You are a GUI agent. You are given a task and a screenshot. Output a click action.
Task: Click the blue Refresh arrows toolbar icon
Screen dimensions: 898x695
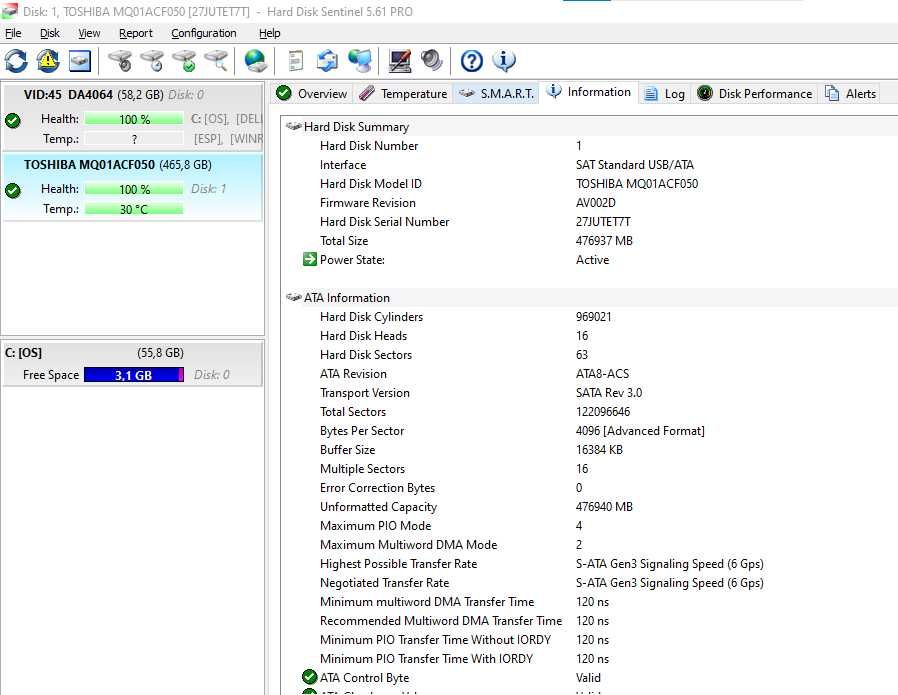click(x=16, y=61)
